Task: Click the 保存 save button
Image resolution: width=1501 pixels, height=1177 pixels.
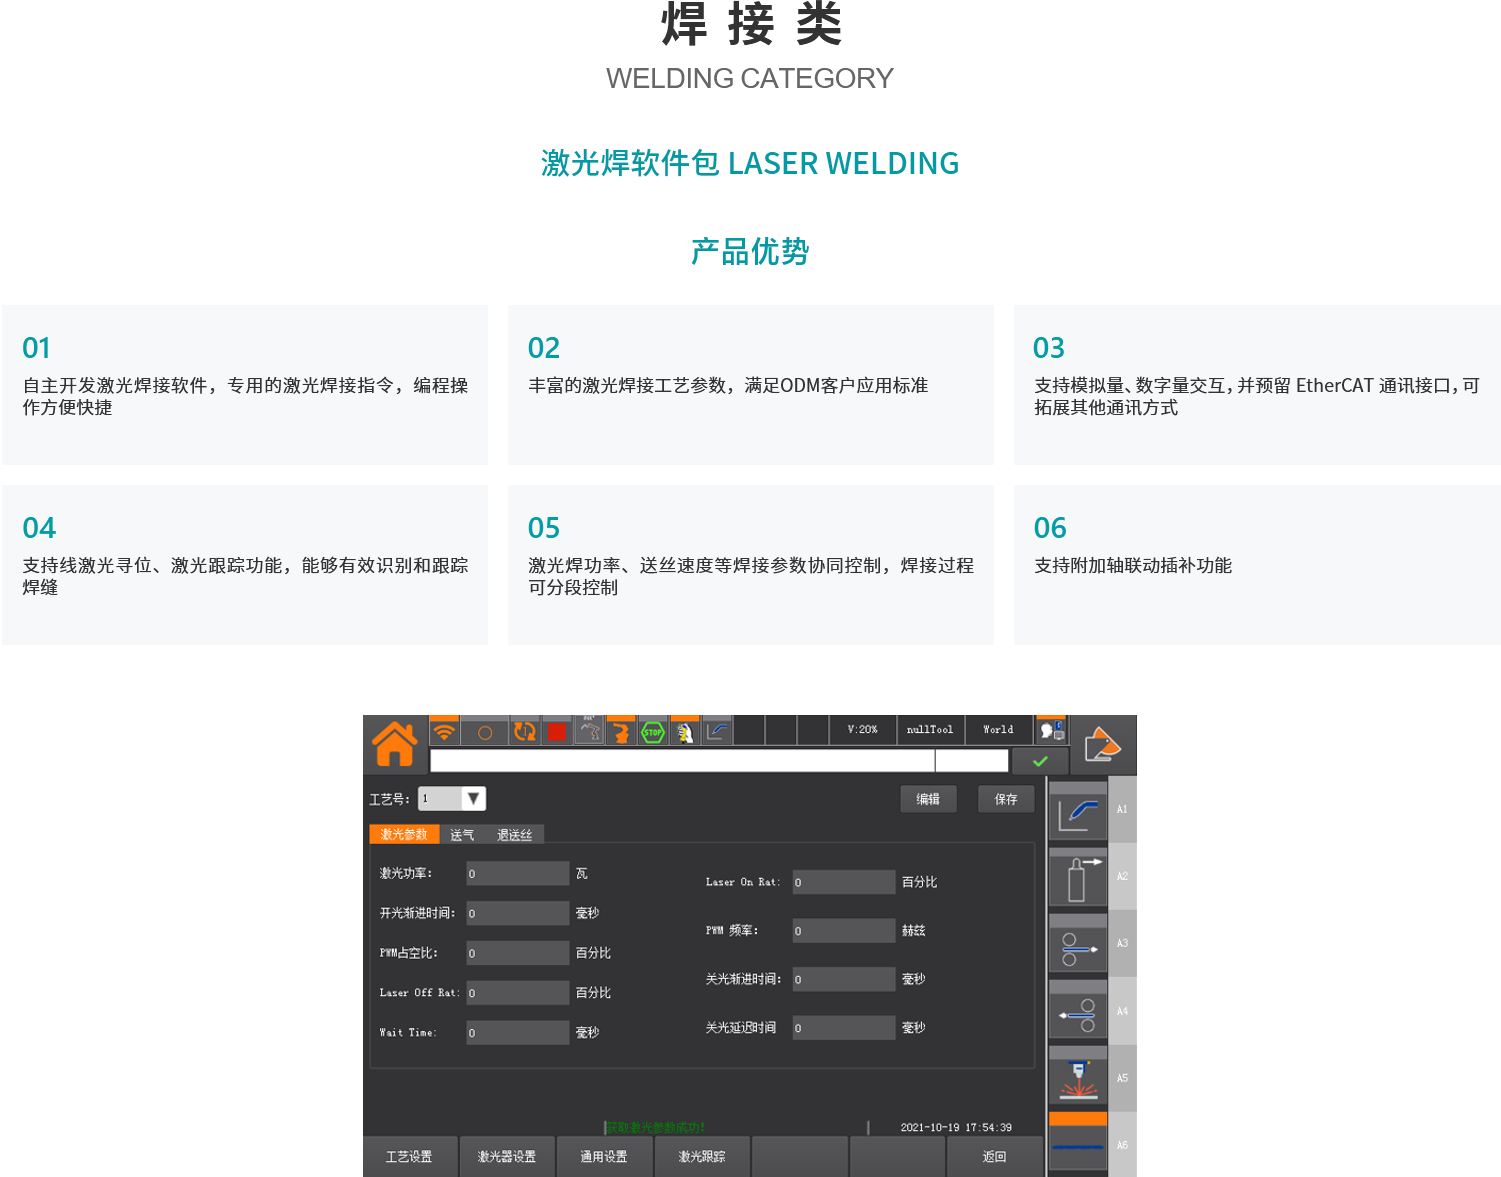Action: (1005, 799)
